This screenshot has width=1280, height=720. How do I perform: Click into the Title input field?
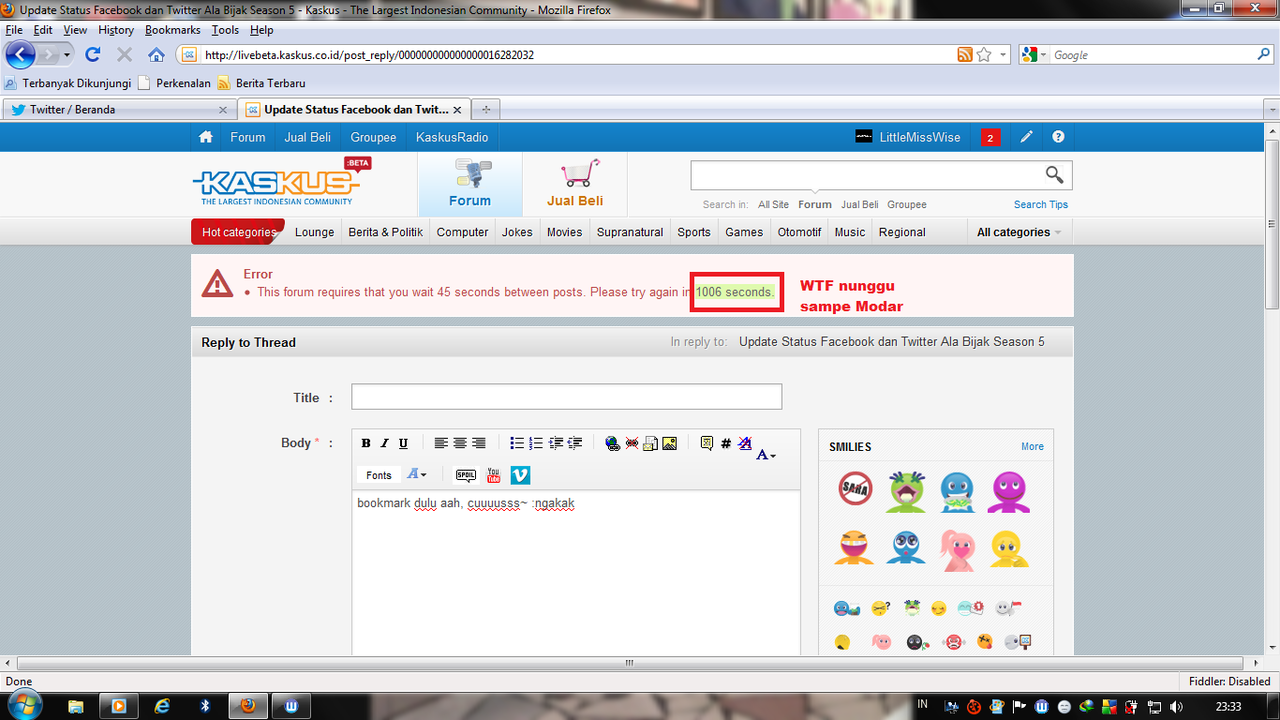tap(566, 397)
